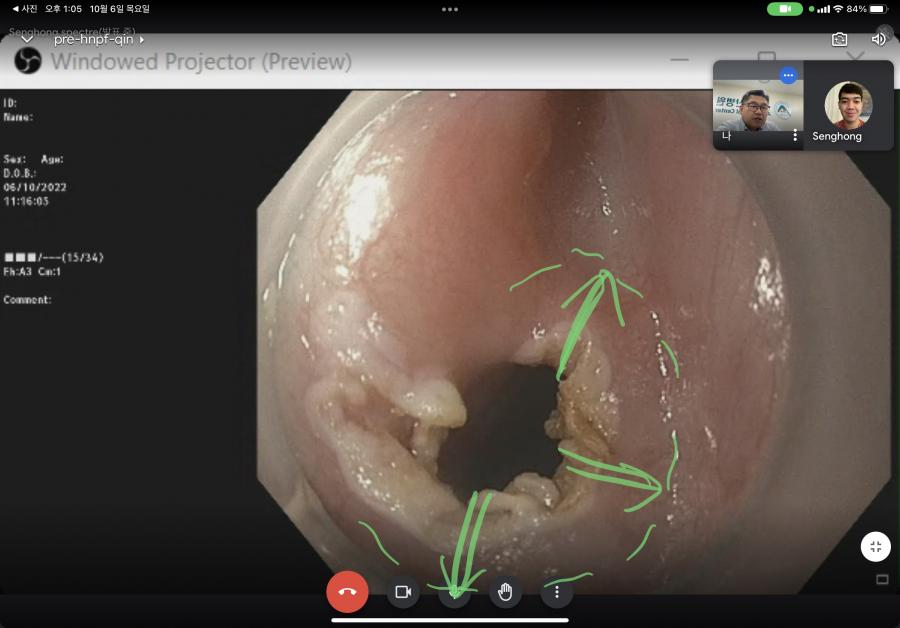
Task: Select own video thumbnail
Action: (758, 106)
